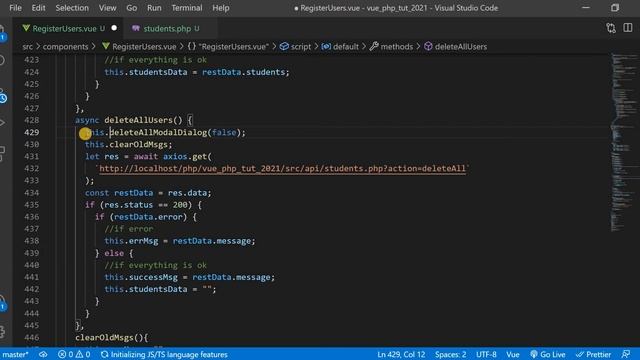Open the Help menu
The height and width of the screenshot is (360, 640).
click(220, 8)
